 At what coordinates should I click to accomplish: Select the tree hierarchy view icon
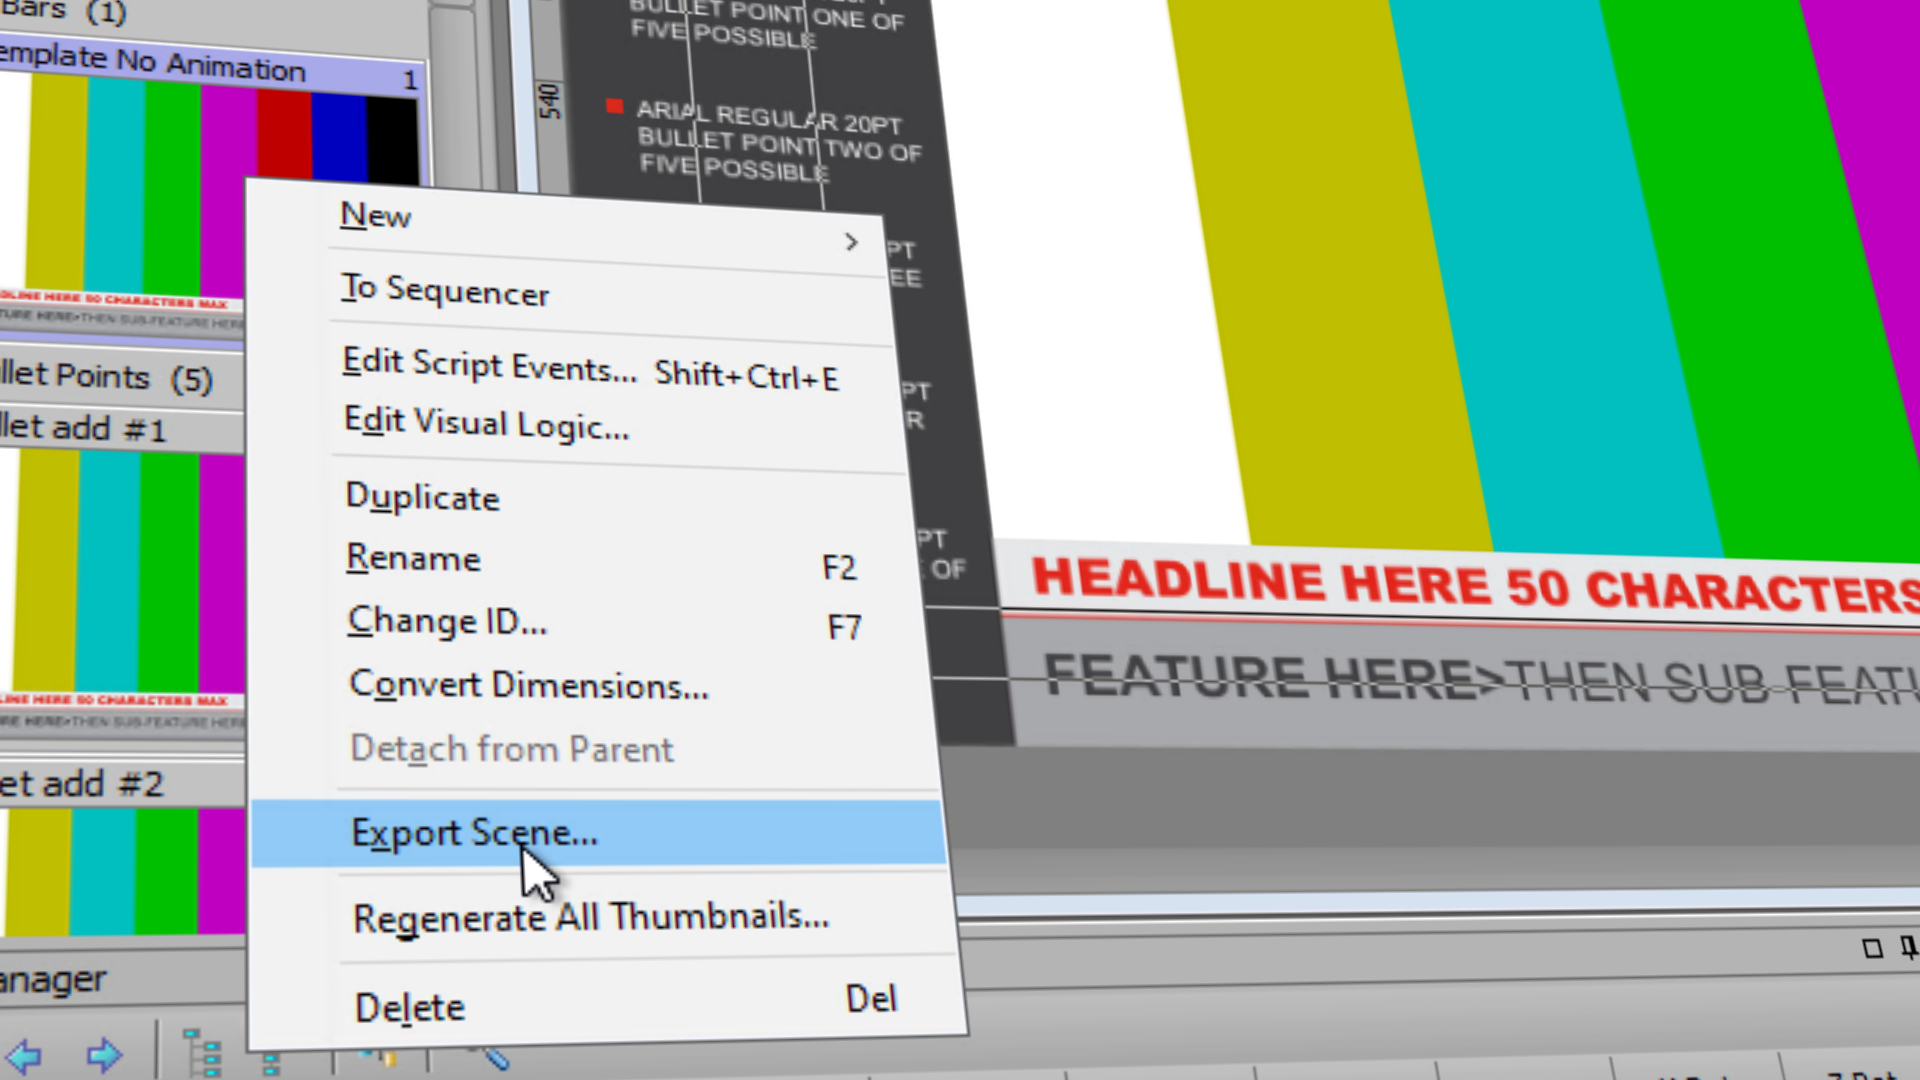202,1052
